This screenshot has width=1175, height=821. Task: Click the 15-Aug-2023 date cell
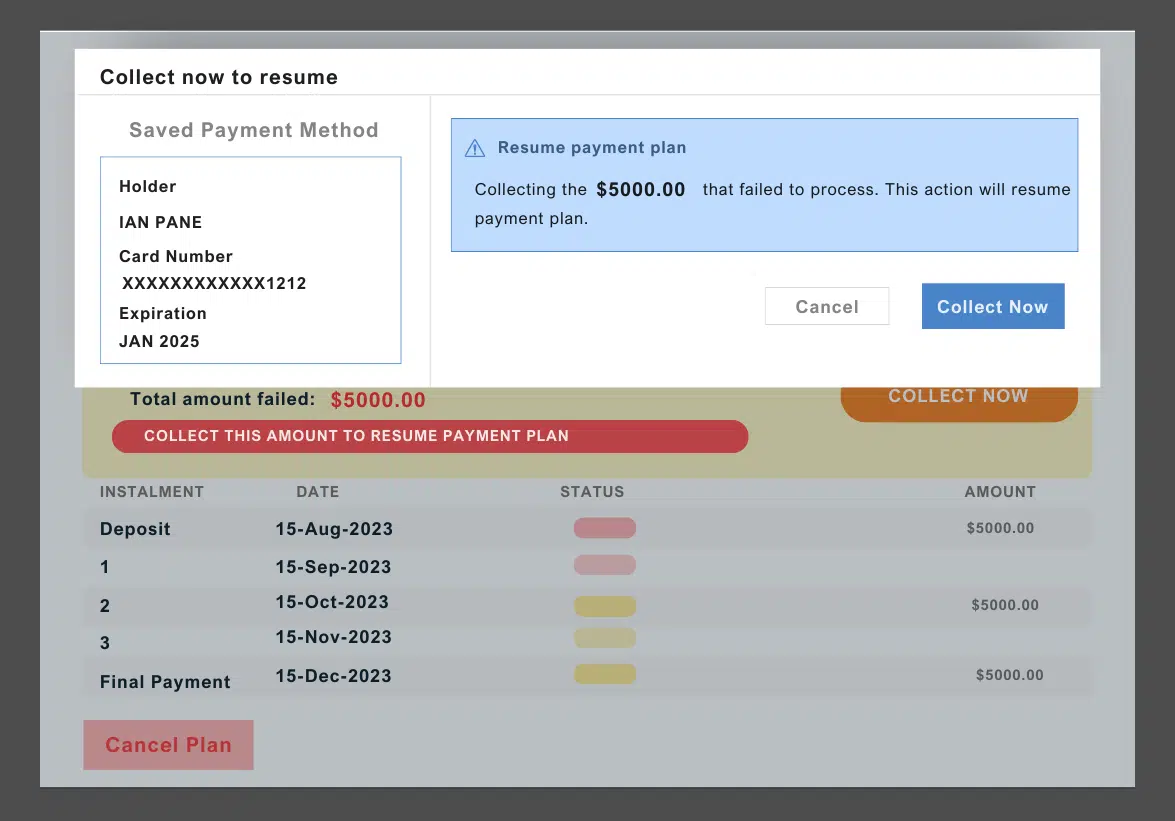334,529
